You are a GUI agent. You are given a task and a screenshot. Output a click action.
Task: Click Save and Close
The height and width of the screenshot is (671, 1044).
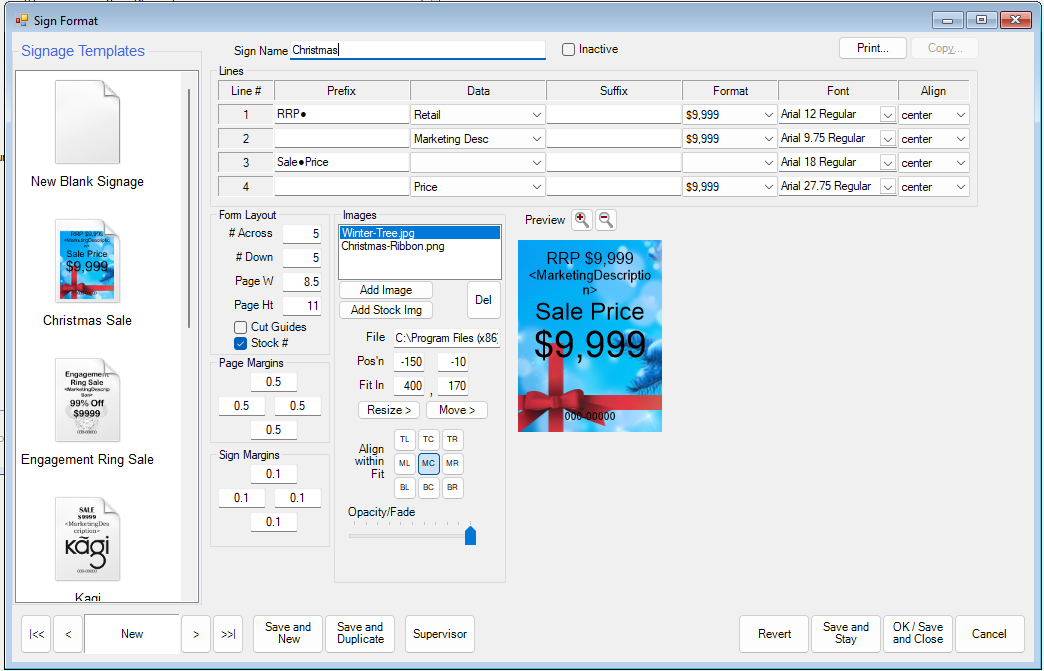coord(917,633)
